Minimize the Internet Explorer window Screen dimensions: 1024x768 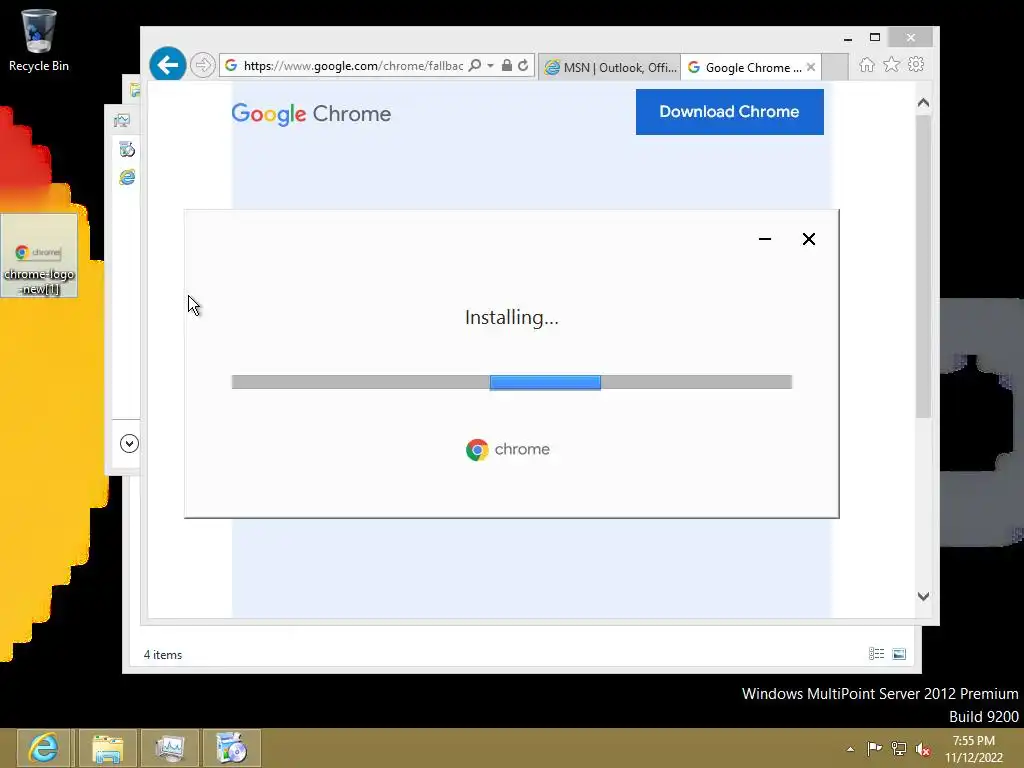coord(848,39)
